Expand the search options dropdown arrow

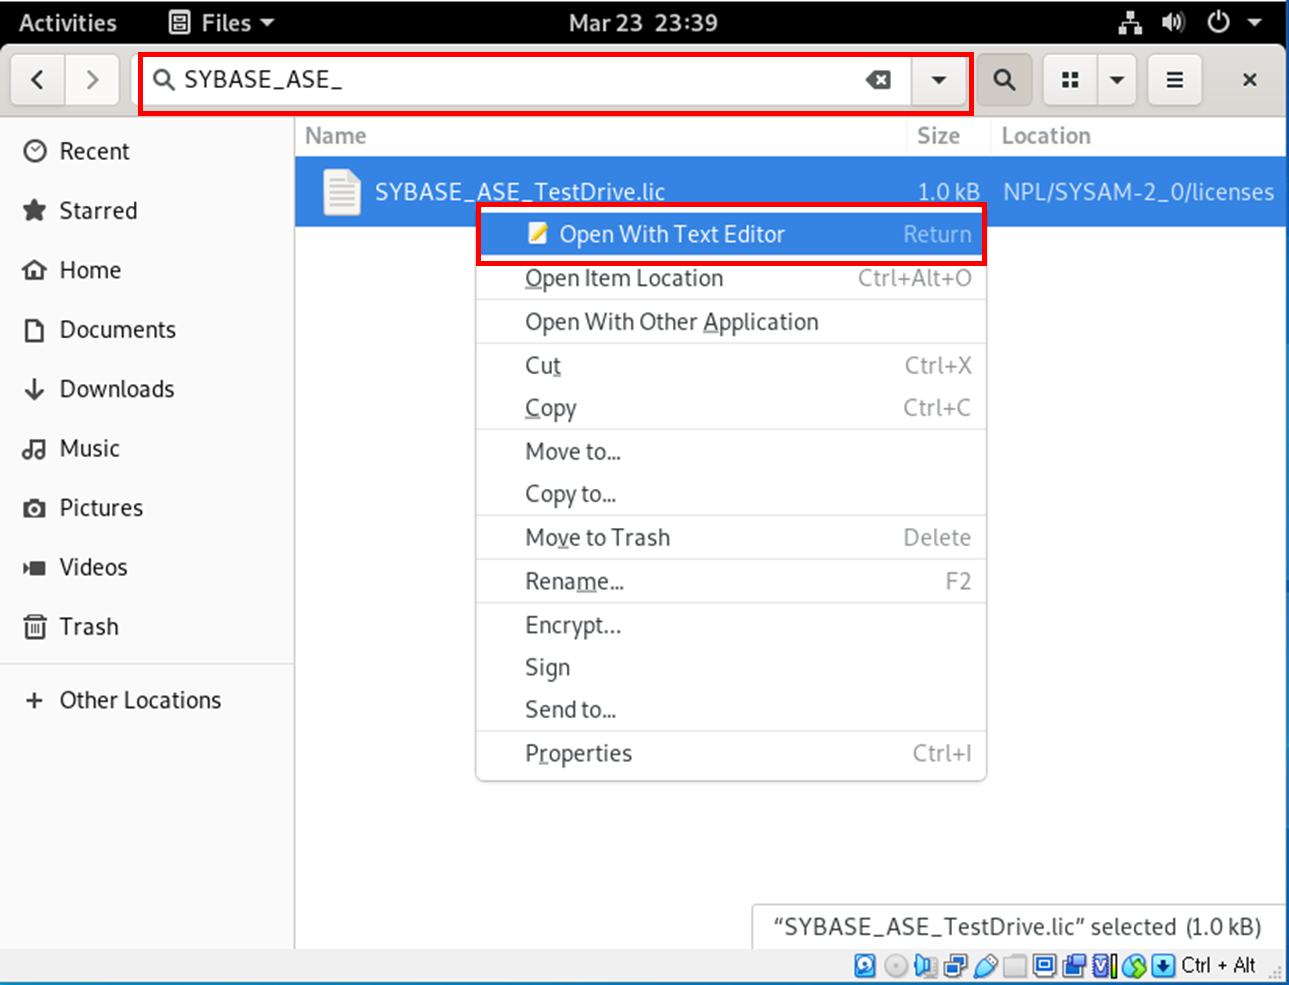(x=938, y=80)
